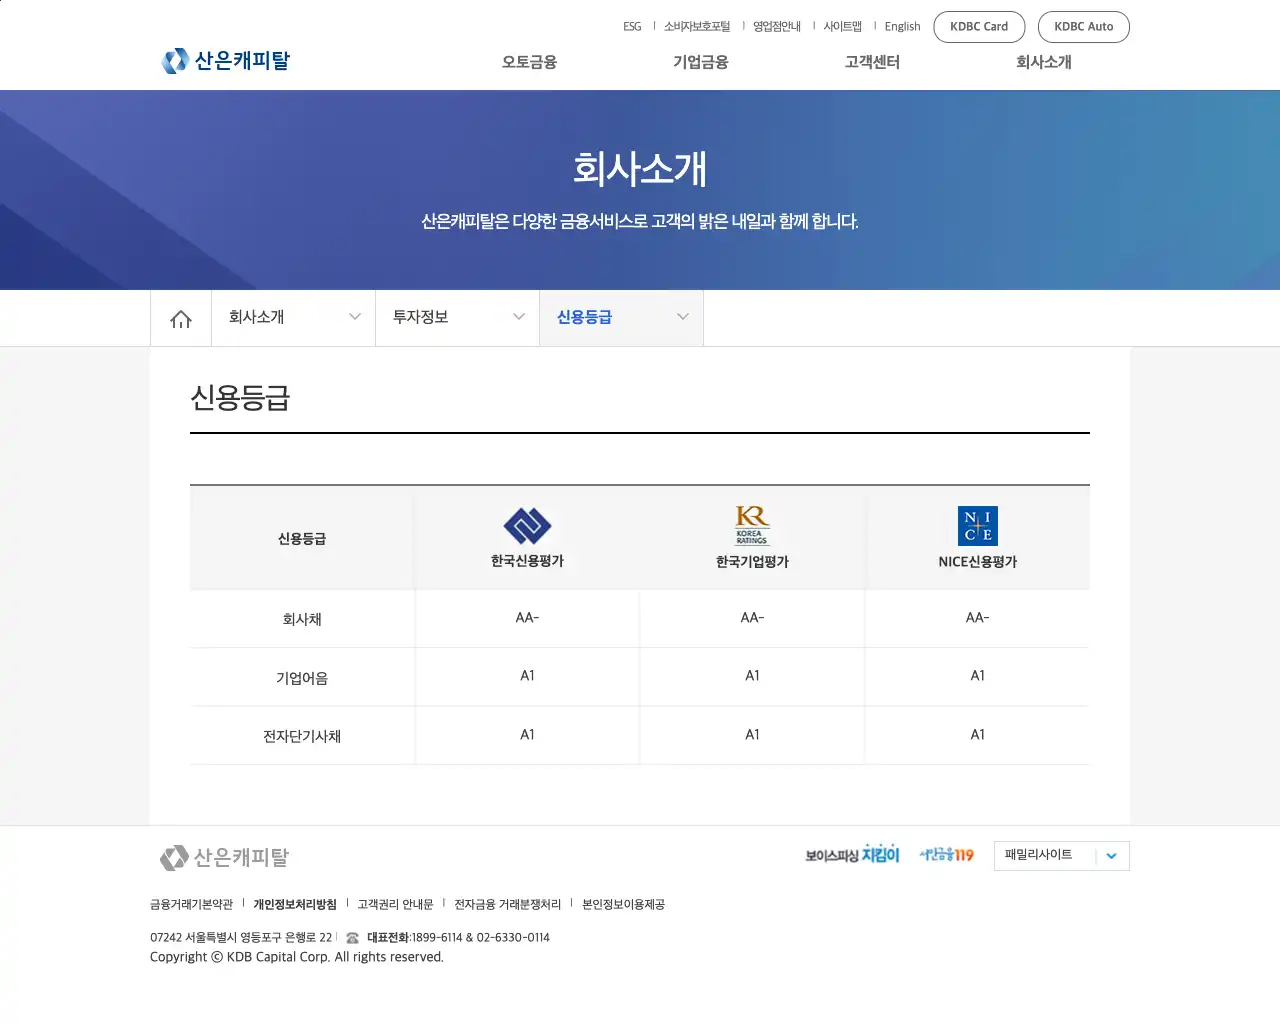Screen dimensions: 1280x1024
Task: Click the 산은캐피탈 logo in the footer
Action: (x=222, y=856)
